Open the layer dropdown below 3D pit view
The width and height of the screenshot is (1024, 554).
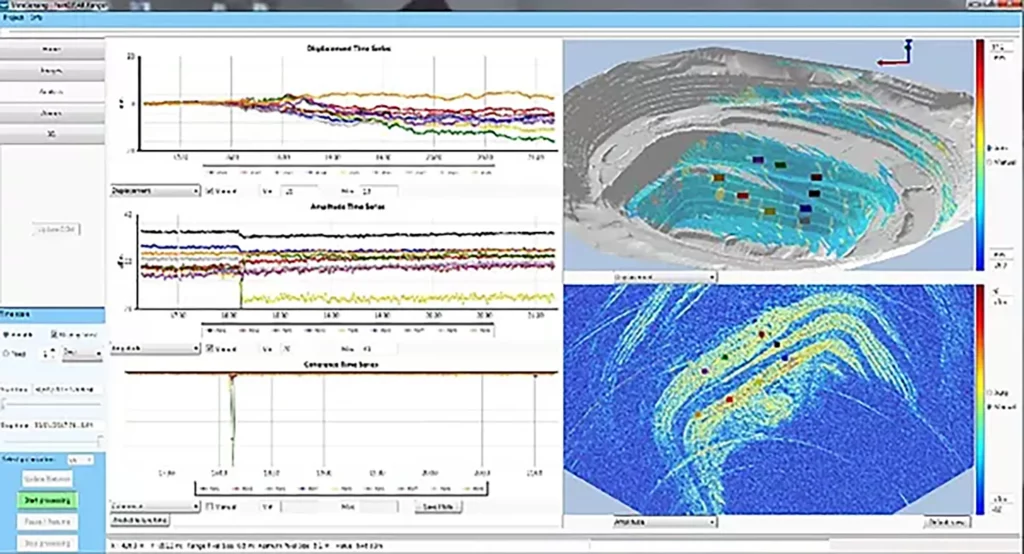pos(664,277)
